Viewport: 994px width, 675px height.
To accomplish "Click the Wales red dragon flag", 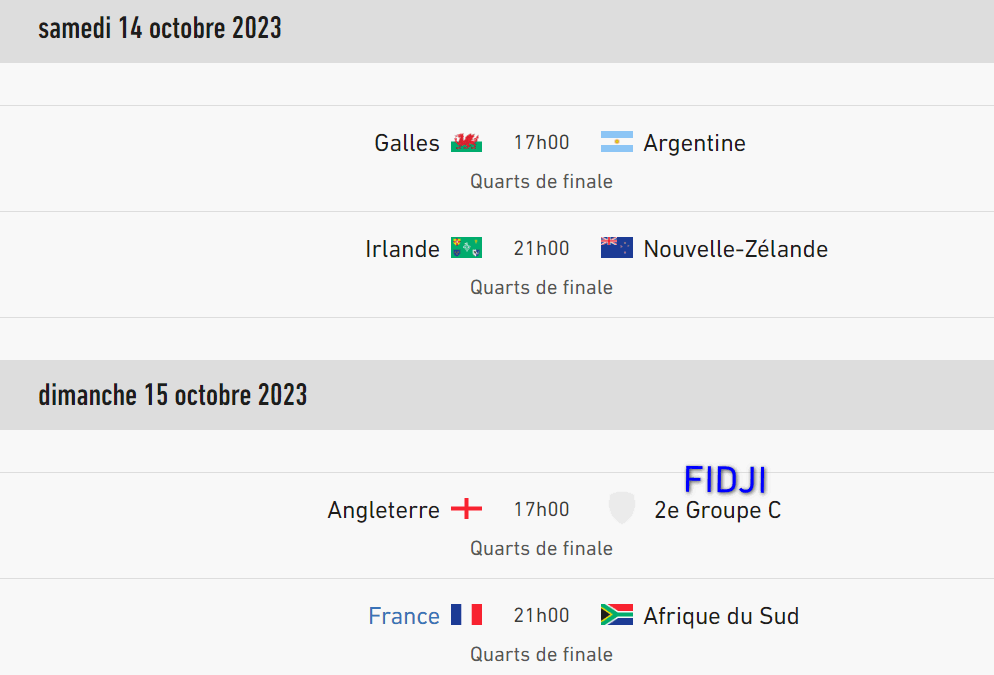I will click(466, 143).
